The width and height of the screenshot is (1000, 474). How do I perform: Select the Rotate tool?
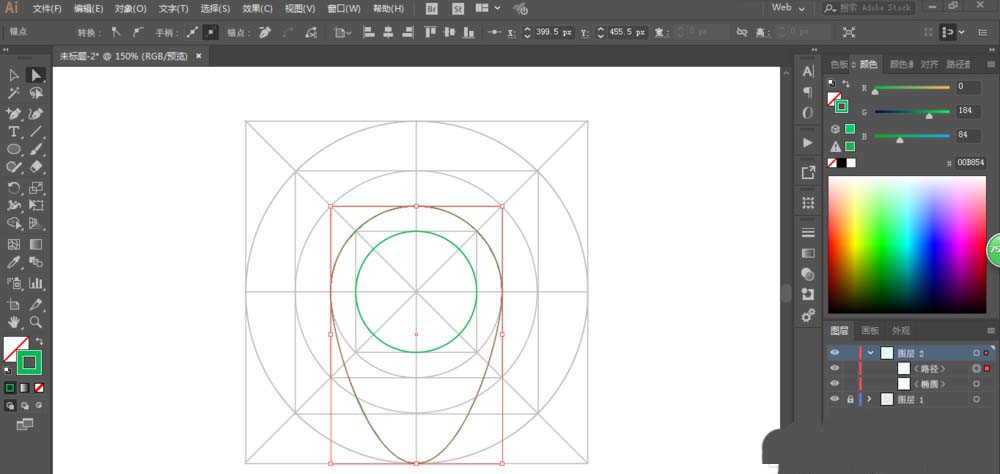(14, 187)
